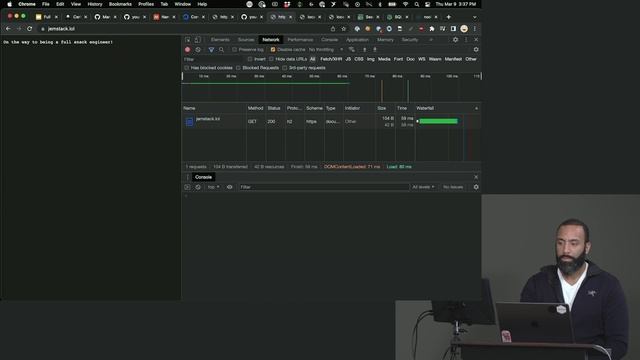Bookmark page with the star icon
The height and width of the screenshot is (360, 640).
tap(343, 29)
